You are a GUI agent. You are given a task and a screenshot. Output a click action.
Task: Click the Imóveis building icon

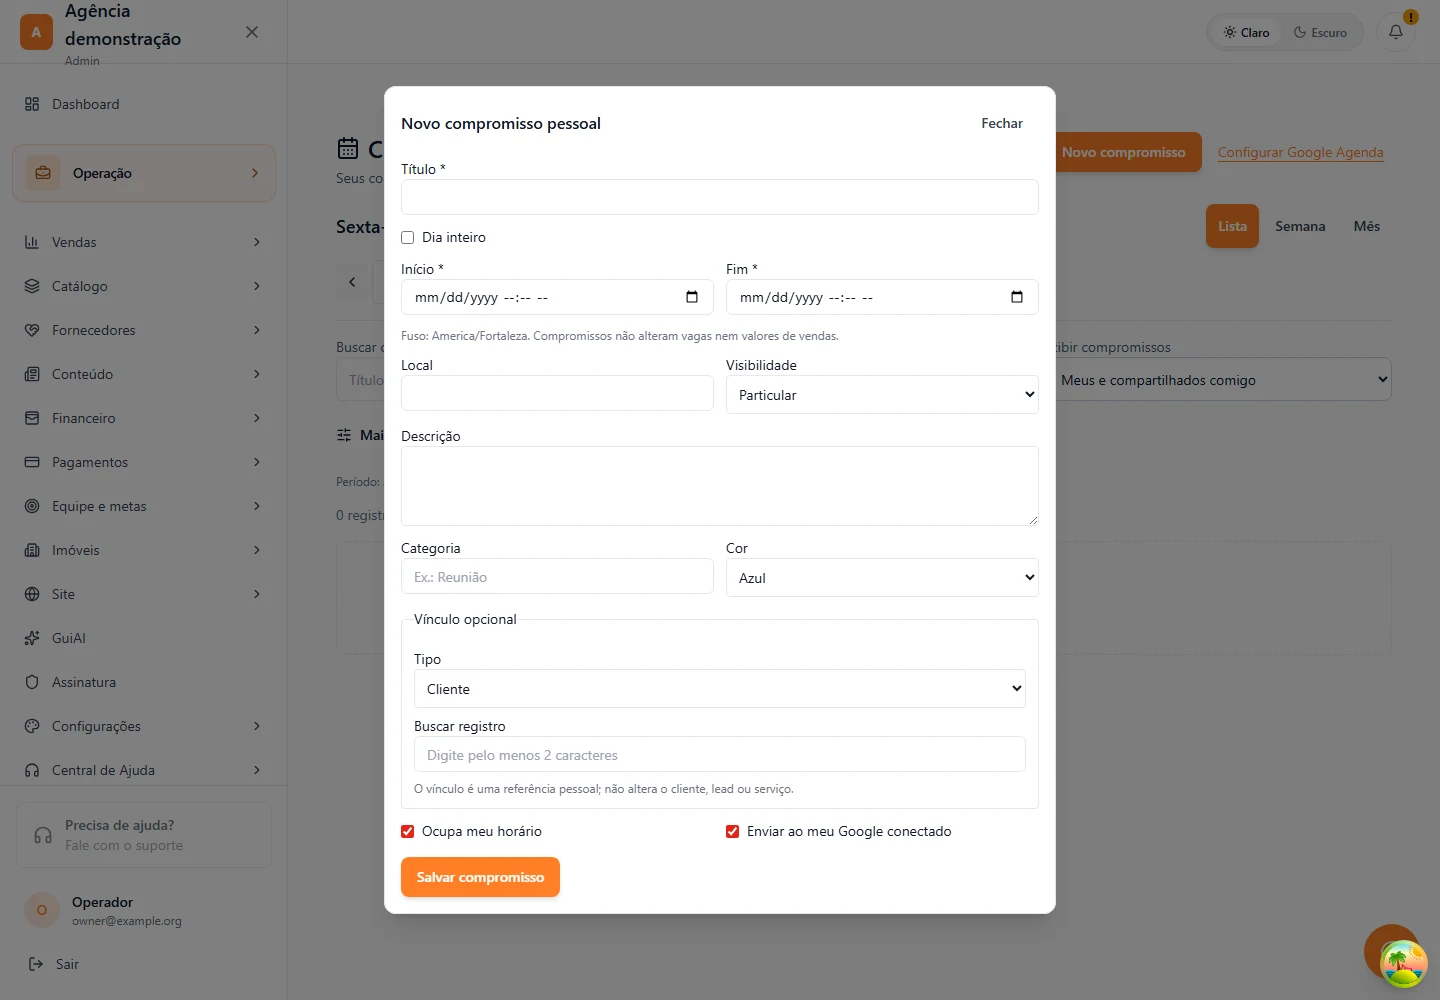point(32,550)
